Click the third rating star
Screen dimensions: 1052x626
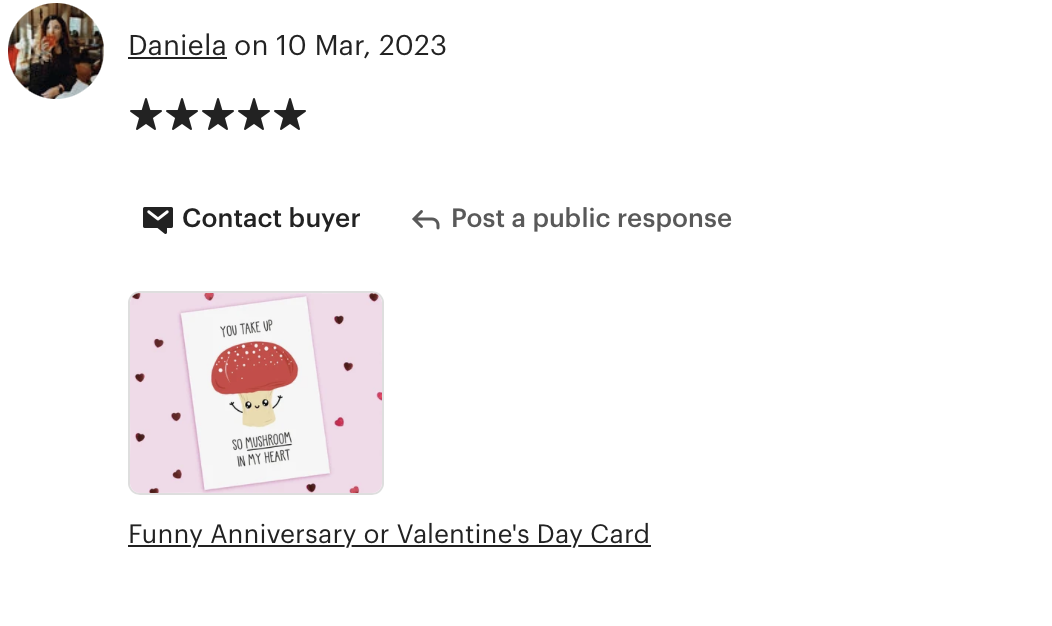(218, 114)
